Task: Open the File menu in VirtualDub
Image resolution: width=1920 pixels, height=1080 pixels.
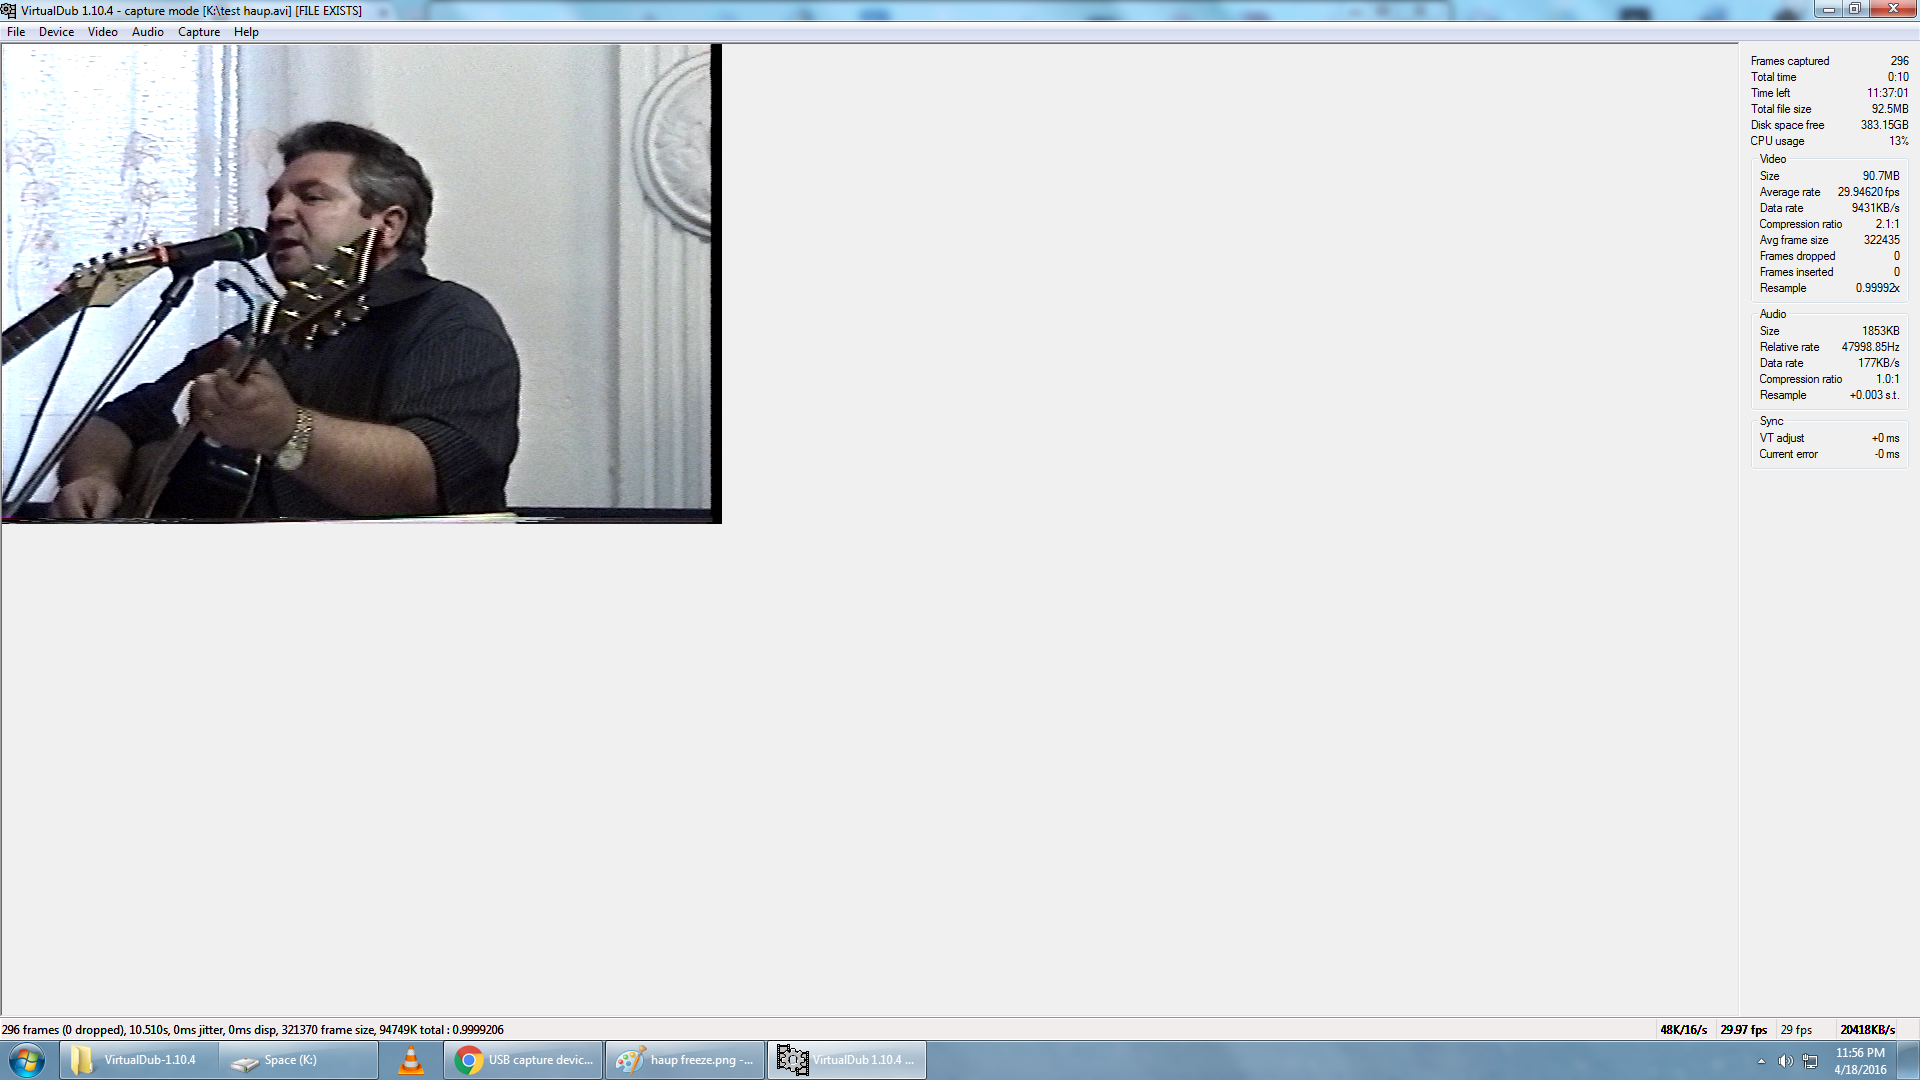Action: point(15,30)
